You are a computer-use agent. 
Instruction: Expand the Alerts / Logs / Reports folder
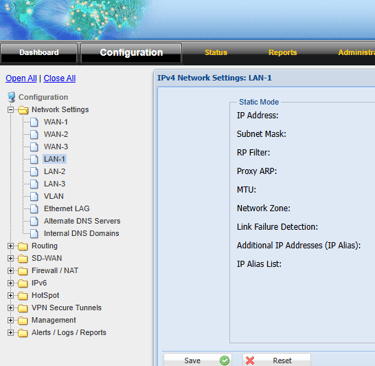click(x=11, y=333)
